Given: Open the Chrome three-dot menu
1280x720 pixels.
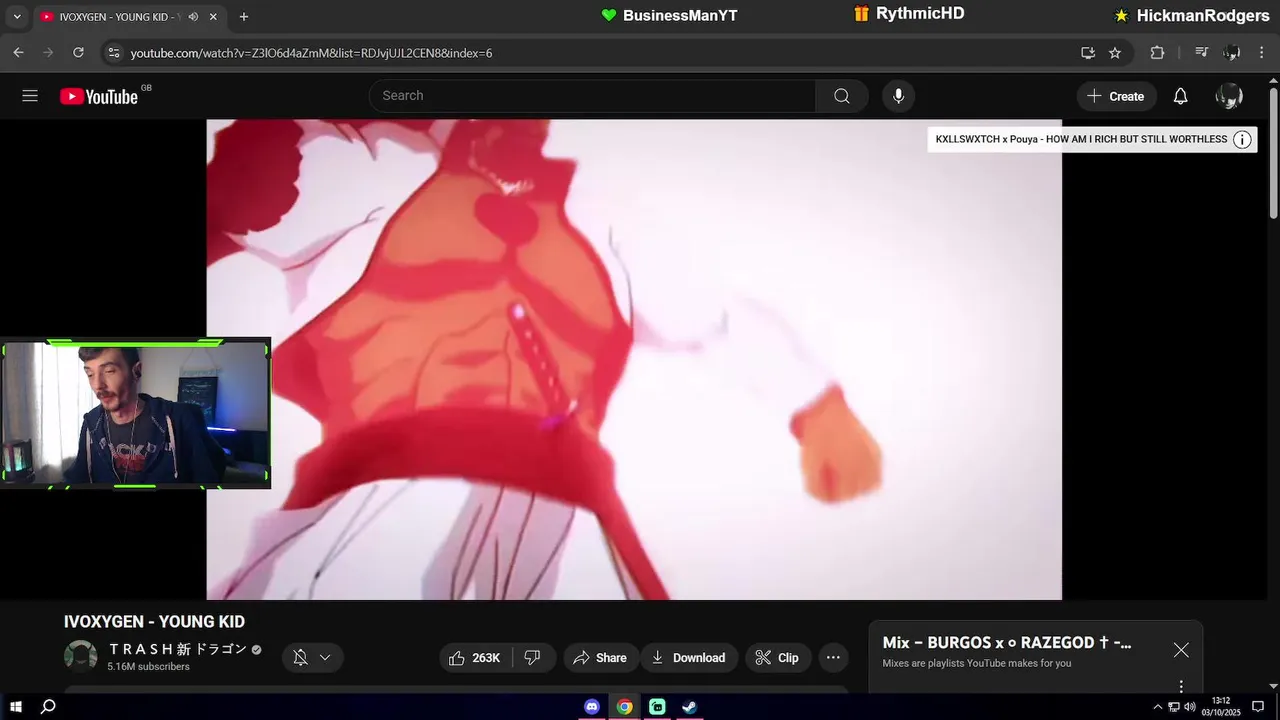Looking at the screenshot, I should point(1261,52).
